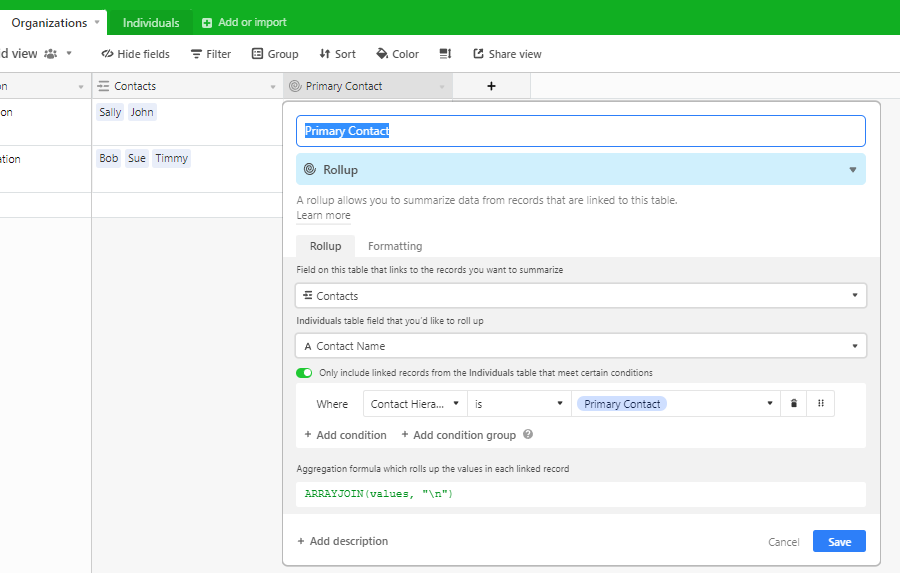
Task: Click the Timmy linked record chip
Action: [172, 158]
